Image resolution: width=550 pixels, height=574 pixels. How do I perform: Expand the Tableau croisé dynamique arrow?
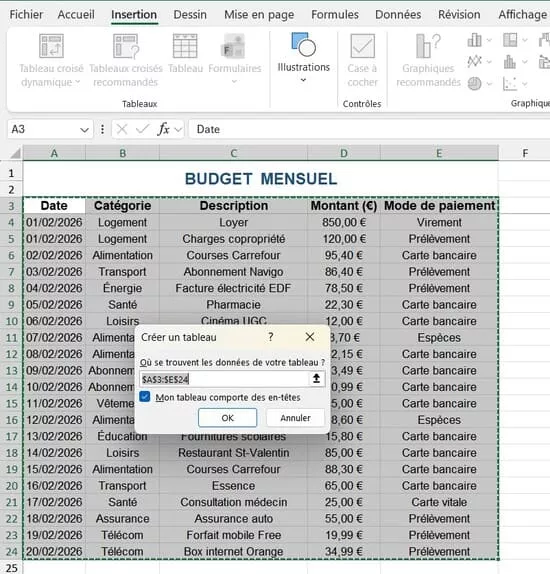[x=78, y=82]
